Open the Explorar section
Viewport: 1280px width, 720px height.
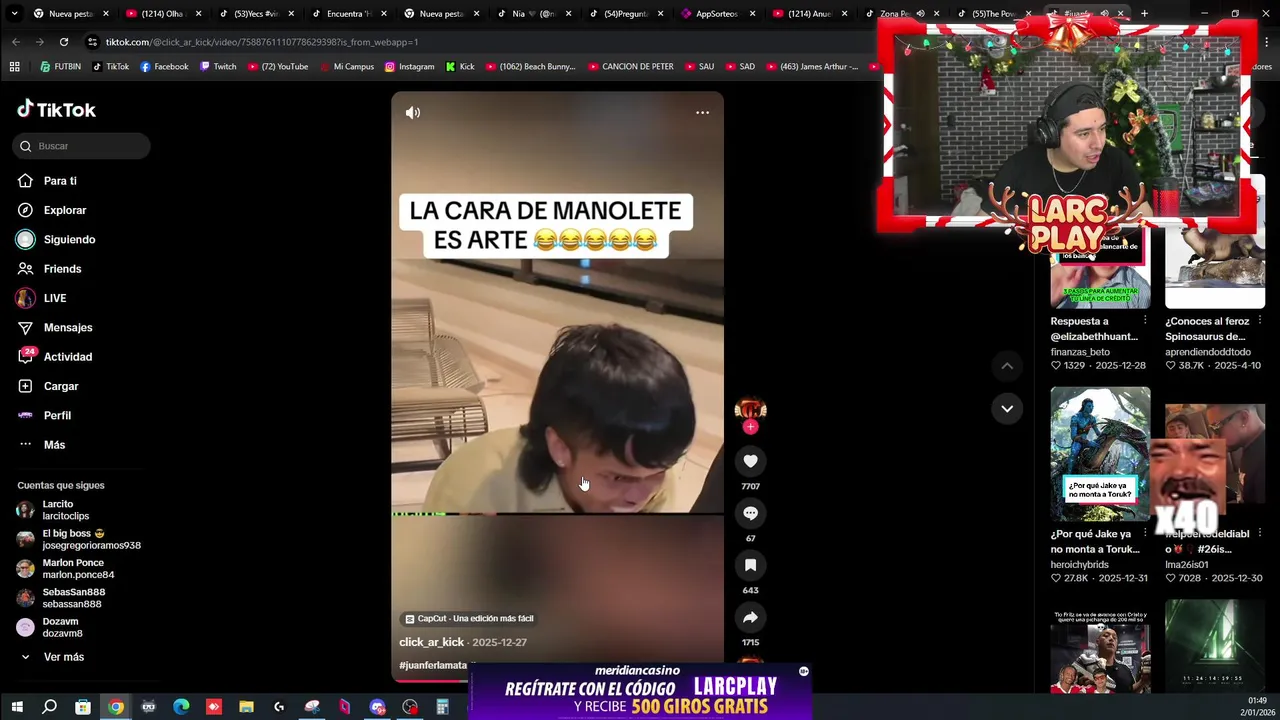pos(65,210)
